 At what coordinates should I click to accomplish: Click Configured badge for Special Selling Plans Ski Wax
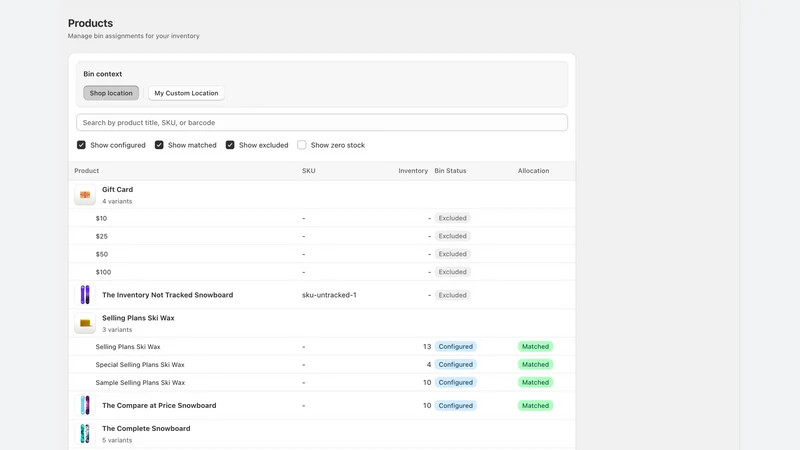click(x=456, y=365)
